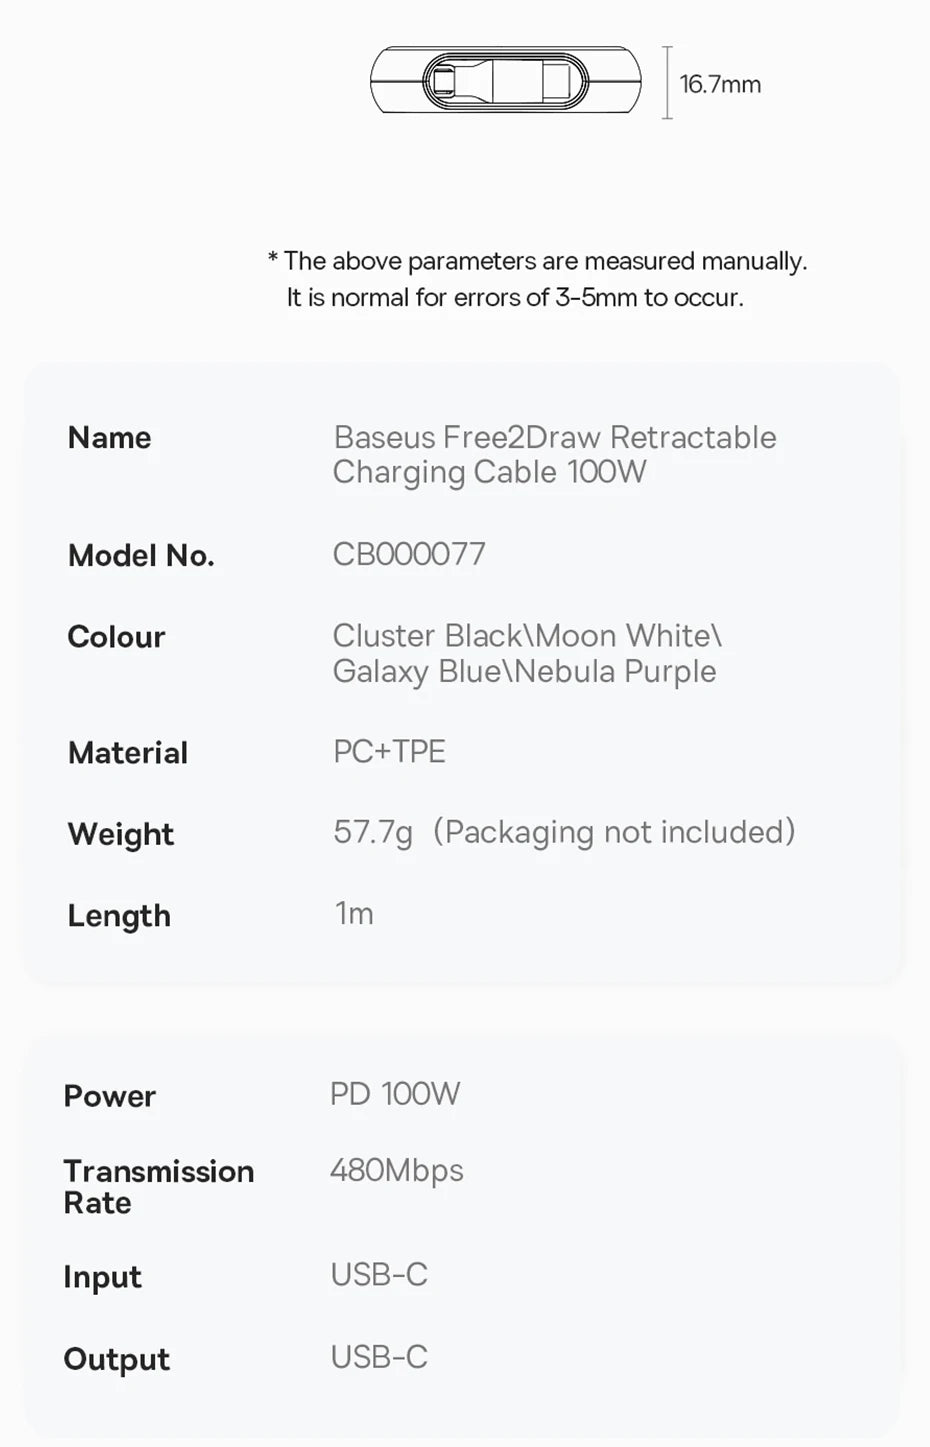Select the measured manually disclaimer line

tap(537, 261)
